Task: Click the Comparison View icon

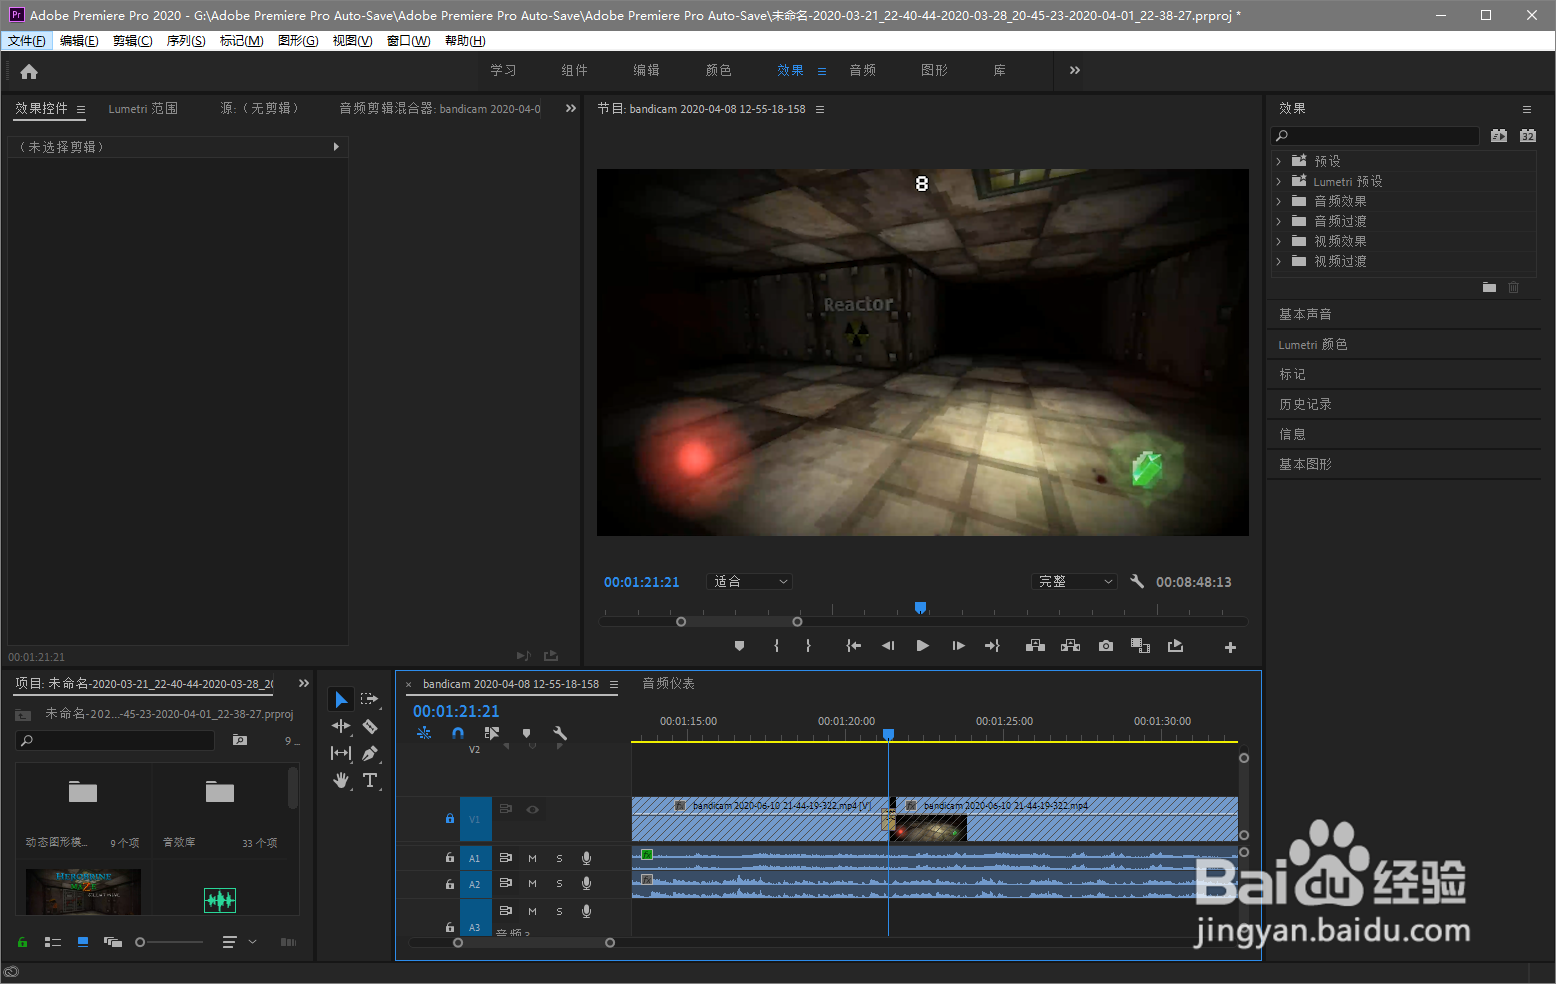Action: click(x=1140, y=646)
